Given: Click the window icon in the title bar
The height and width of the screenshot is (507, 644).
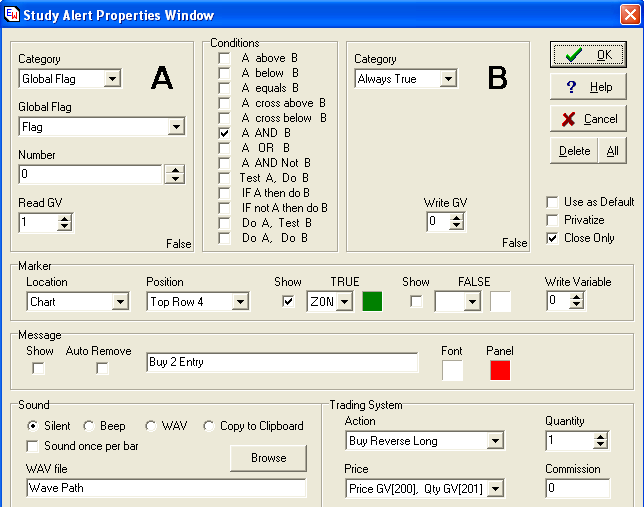Looking at the screenshot, I should [x=12, y=14].
